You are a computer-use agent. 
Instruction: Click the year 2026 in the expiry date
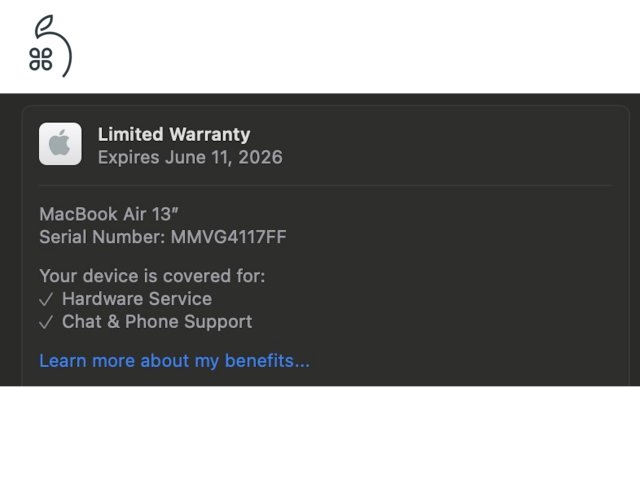(x=260, y=158)
